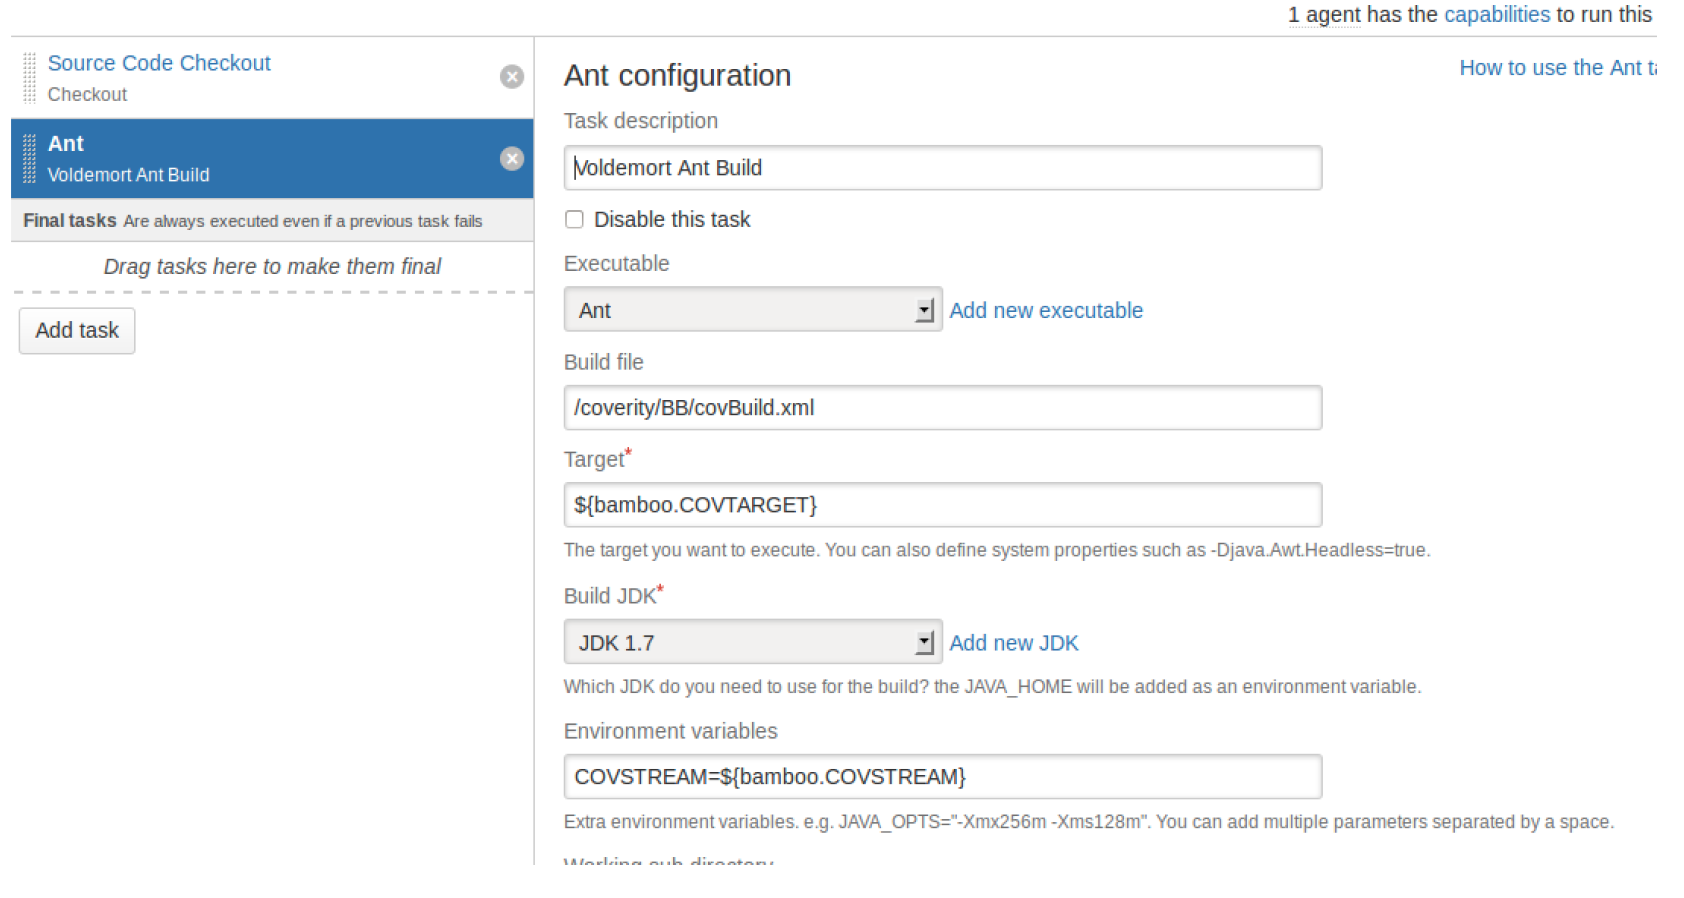
Task: Open the Add new executable link
Action: (x=1046, y=310)
